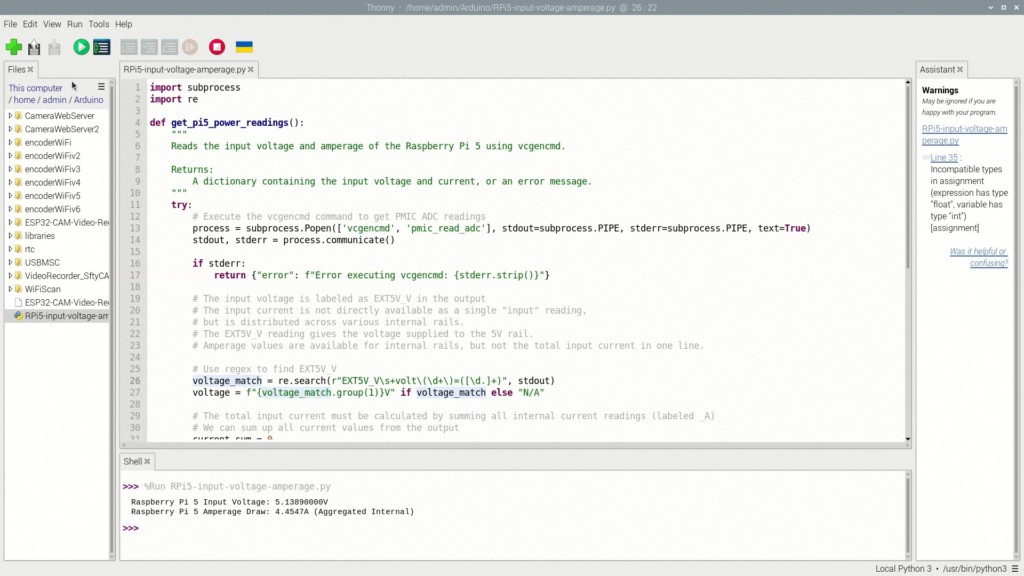
Task: Close the Shell panel tab
Action: pyautogui.click(x=147, y=462)
